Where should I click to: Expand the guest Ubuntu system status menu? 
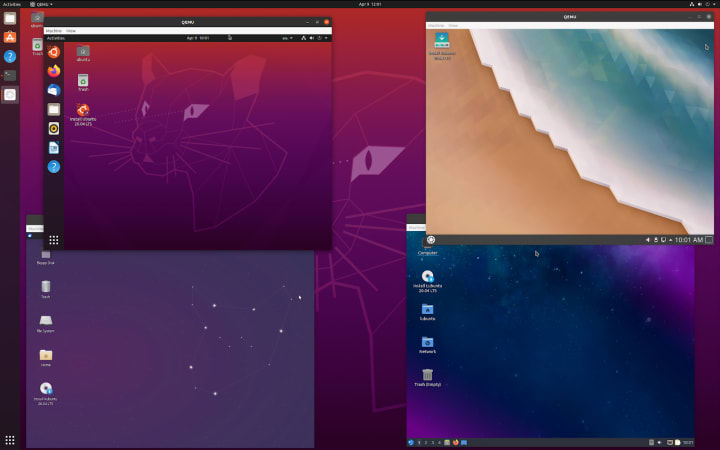click(315, 38)
